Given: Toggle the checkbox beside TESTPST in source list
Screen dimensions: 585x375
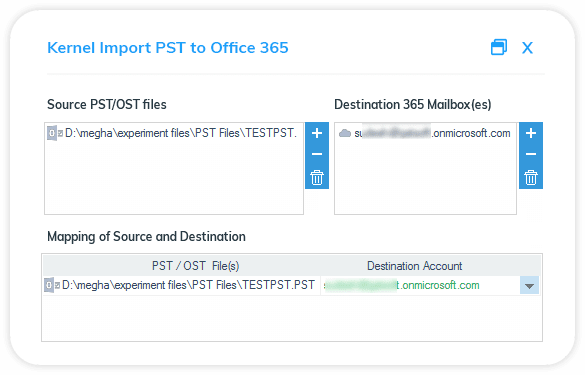Looking at the screenshot, I should [x=60, y=133].
